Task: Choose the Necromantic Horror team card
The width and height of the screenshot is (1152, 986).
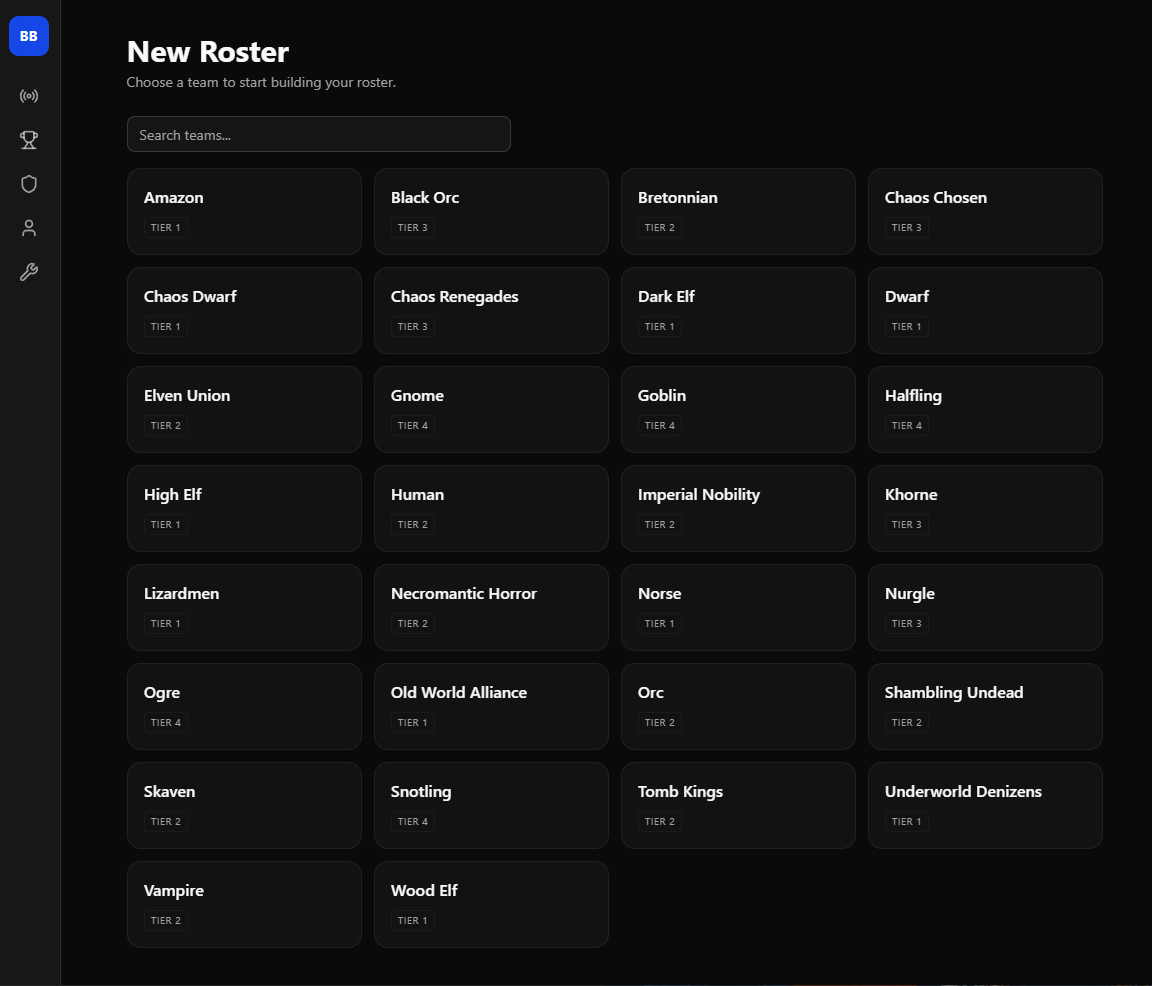Action: (x=491, y=607)
